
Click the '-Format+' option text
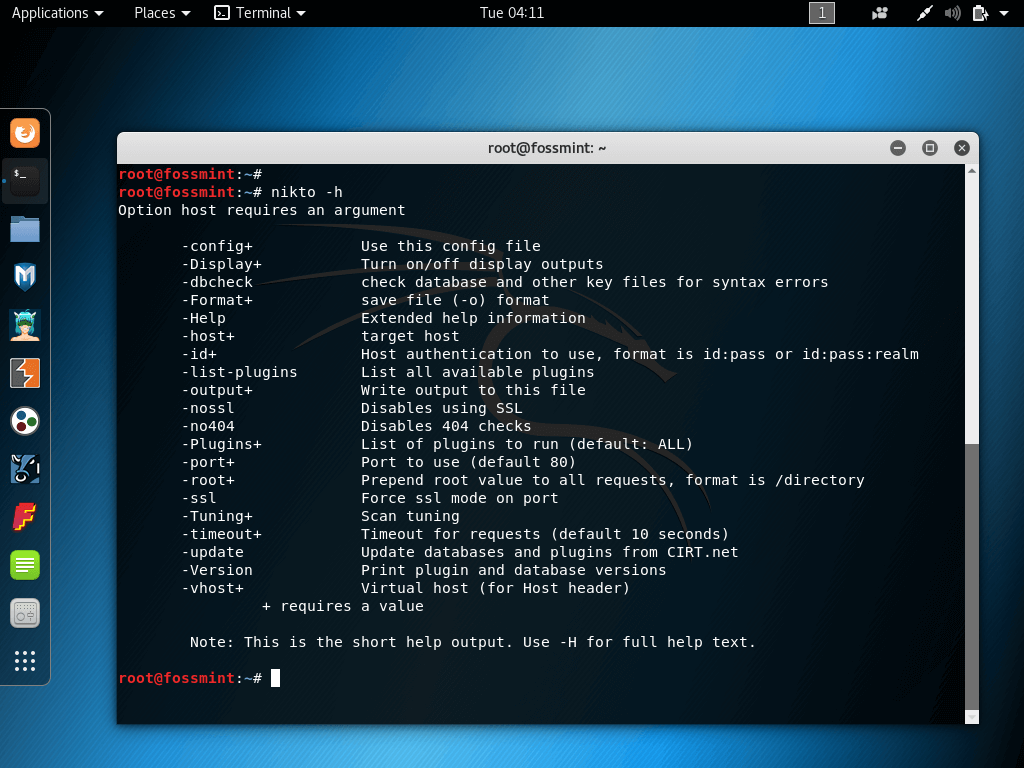point(217,300)
